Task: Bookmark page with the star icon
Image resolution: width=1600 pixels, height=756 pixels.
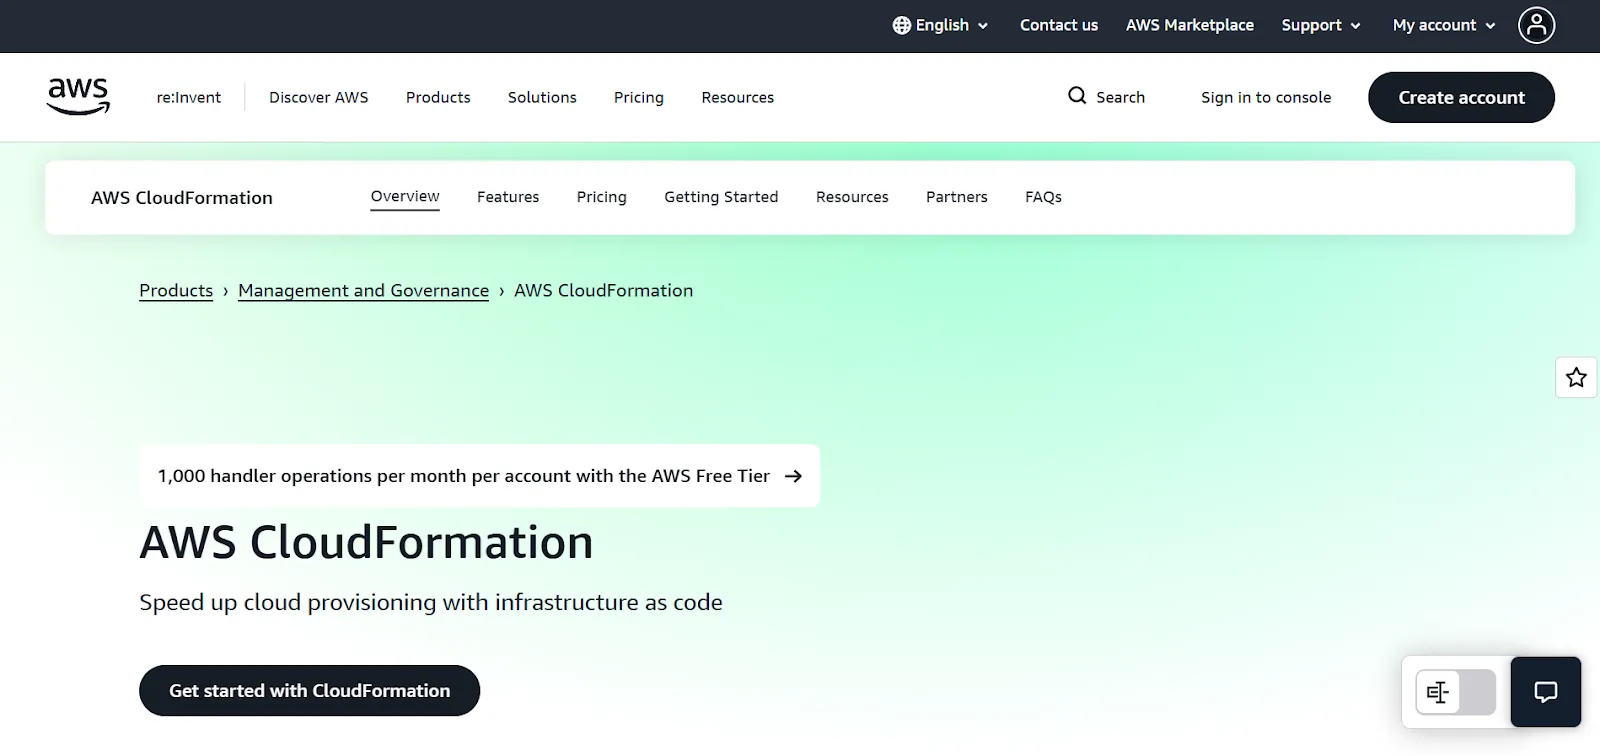Action: [1576, 377]
